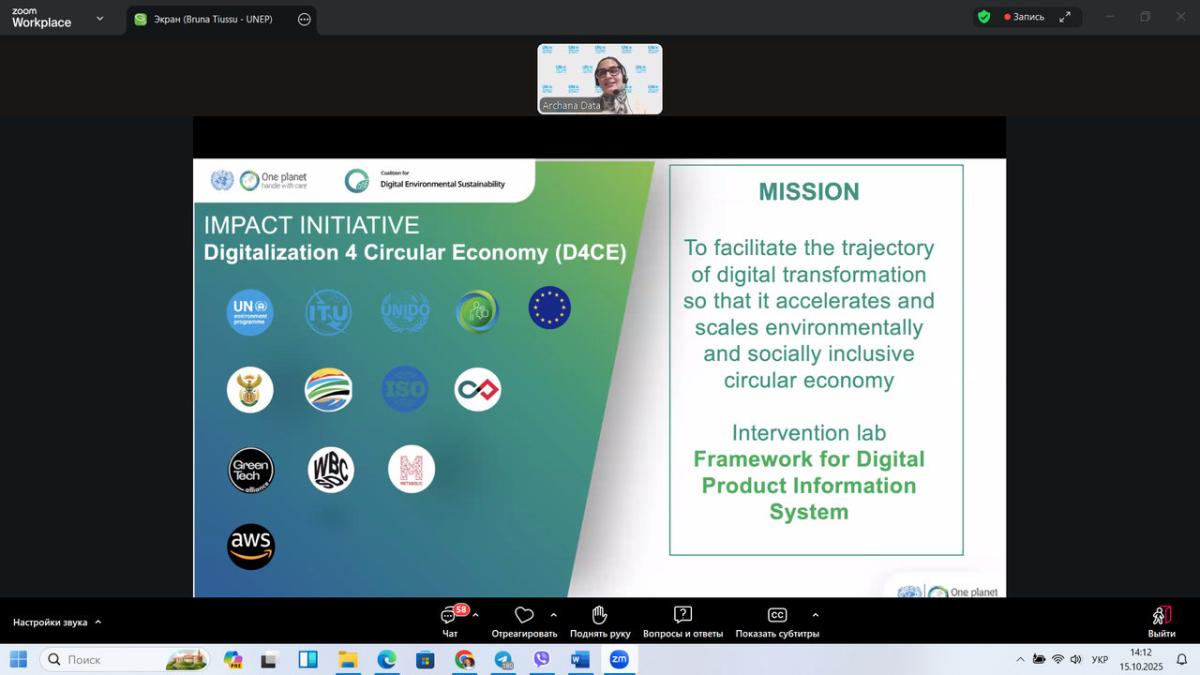
Task: Click the Archana Data video thumbnail
Action: pos(600,78)
